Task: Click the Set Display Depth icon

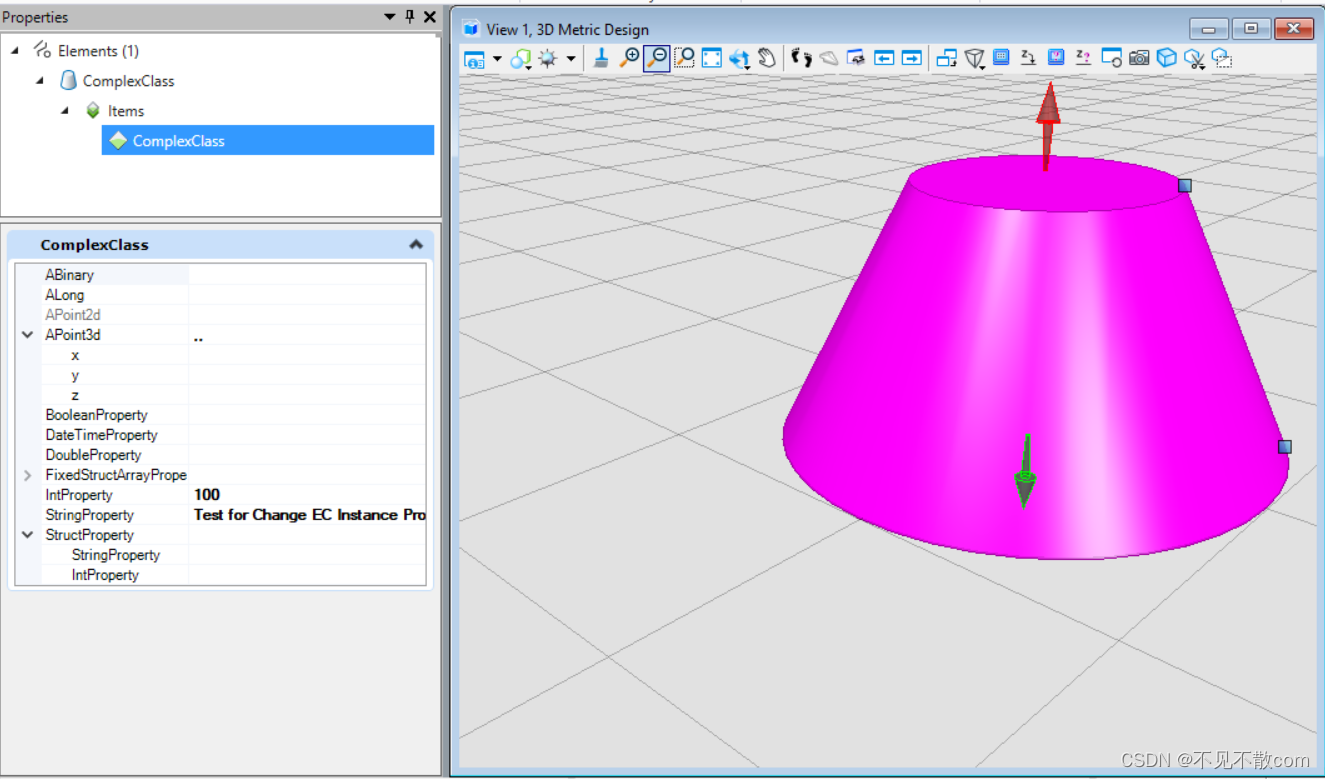Action: click(1001, 58)
